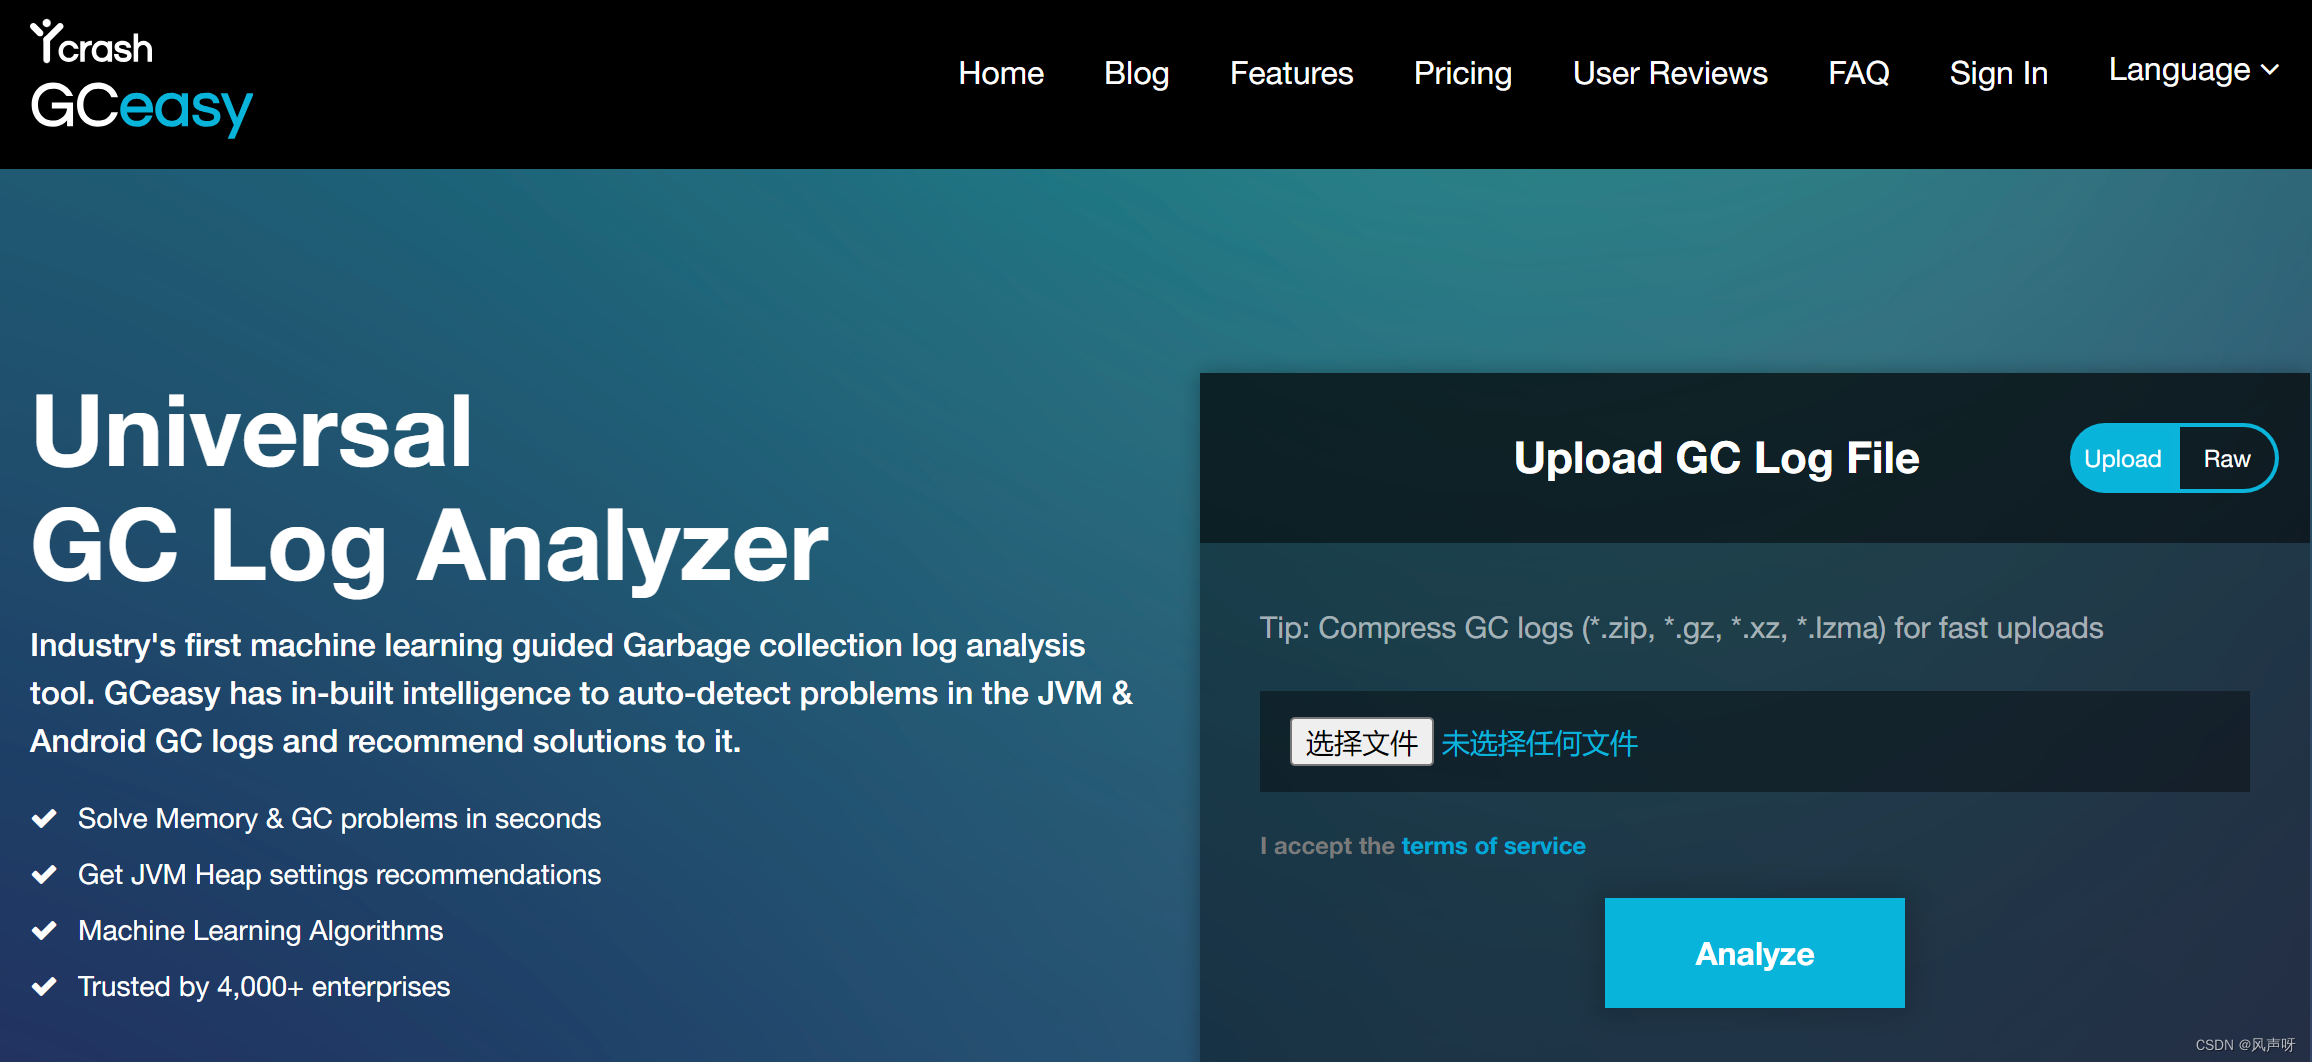Open the Features page
The image size is (2312, 1062).
[x=1291, y=73]
